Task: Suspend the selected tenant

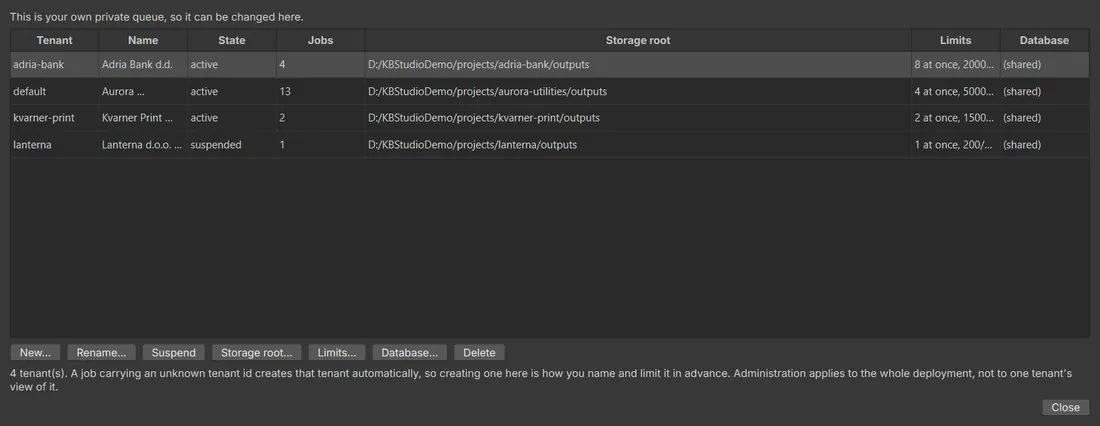Action: pyautogui.click(x=173, y=352)
